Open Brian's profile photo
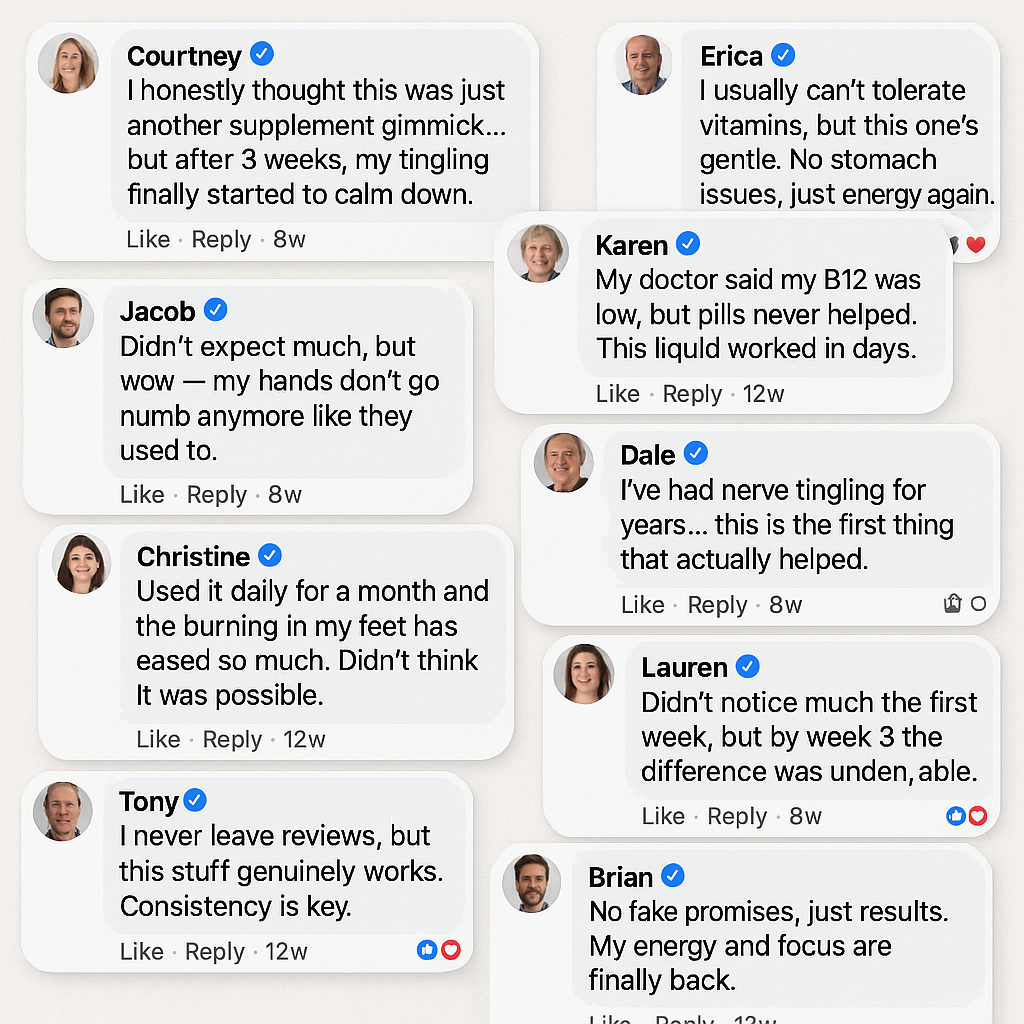This screenshot has height=1024, width=1024. (x=531, y=883)
